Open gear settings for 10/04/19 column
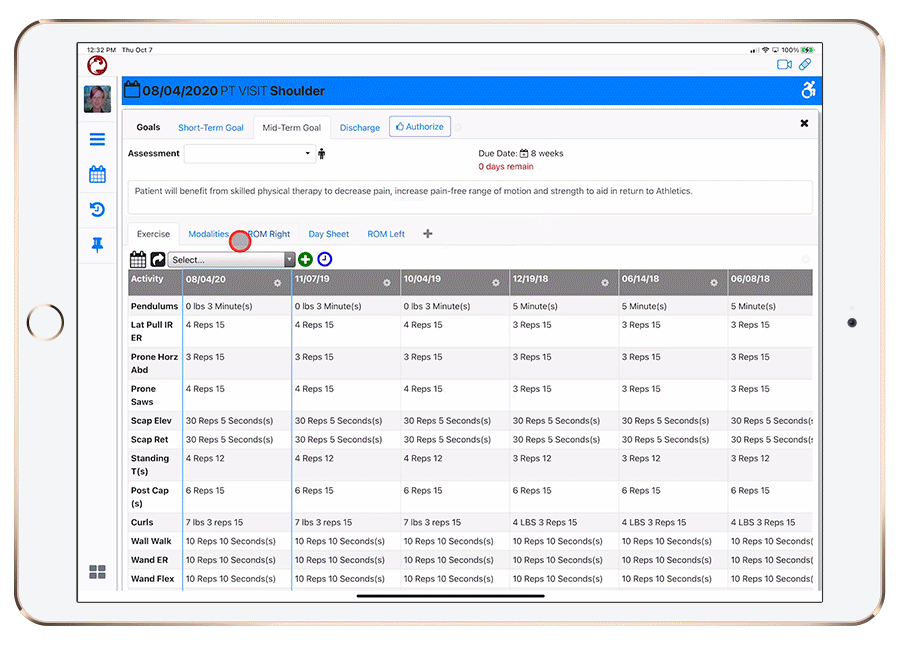This screenshot has height=647, width=900. [496, 283]
